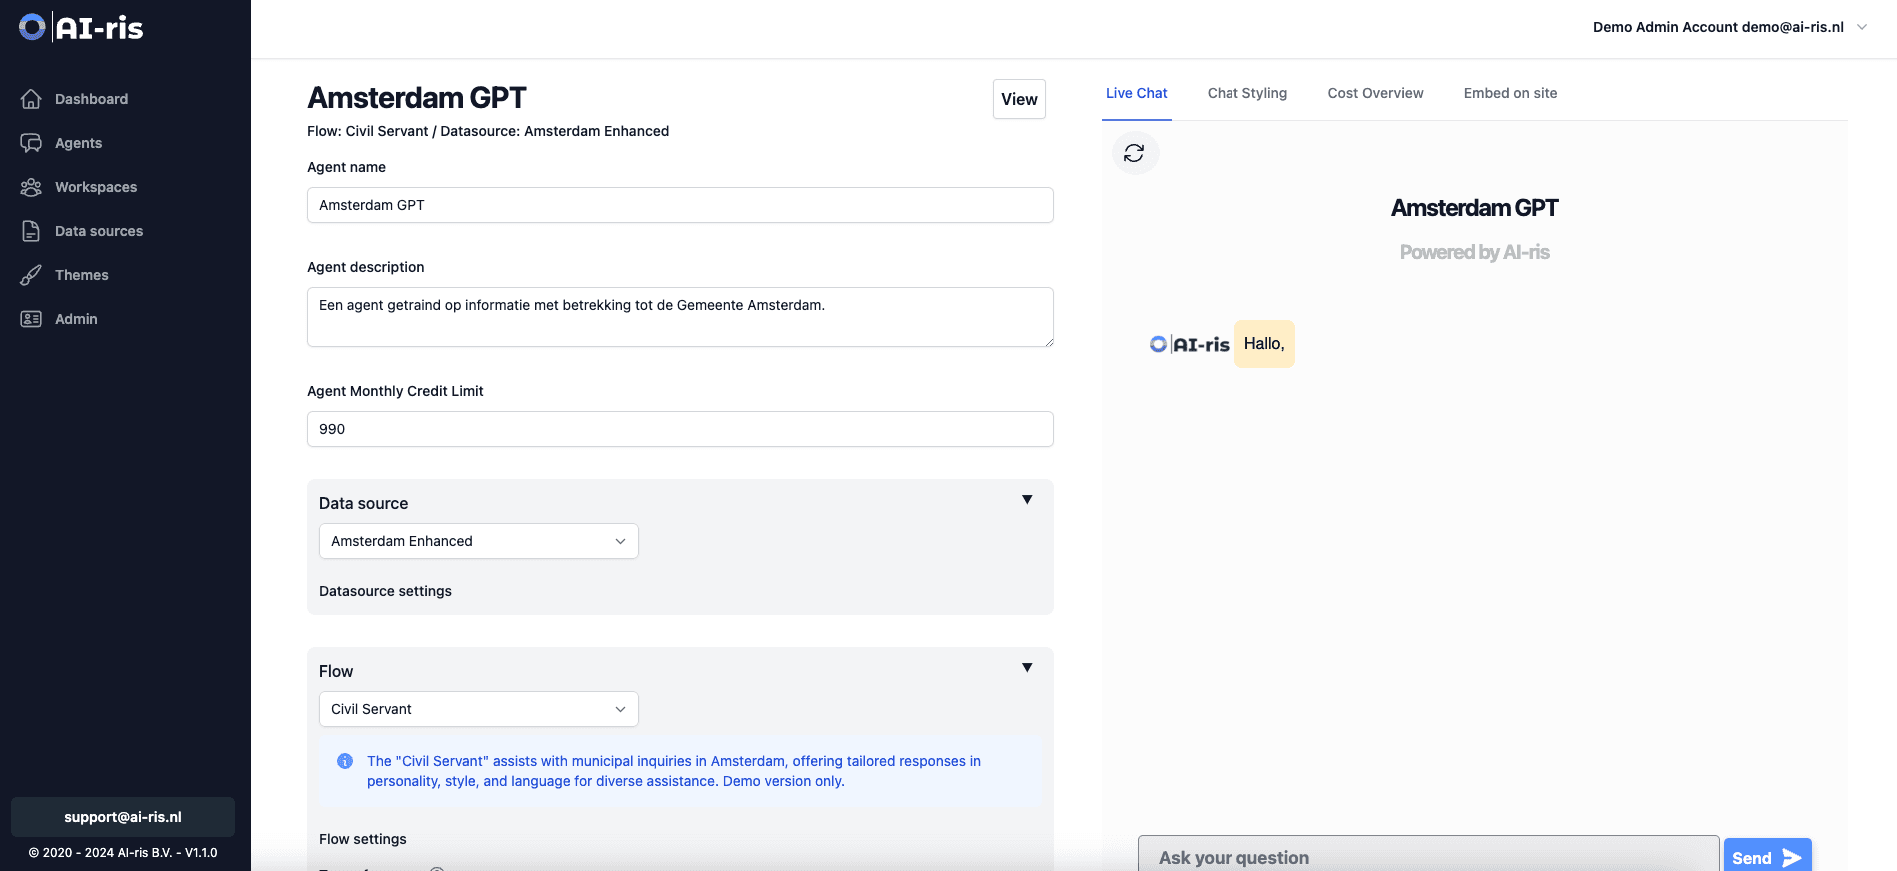Viewport: 1897px width, 871px height.
Task: Click the AI-ris logo in sidebar
Action: 81,27
